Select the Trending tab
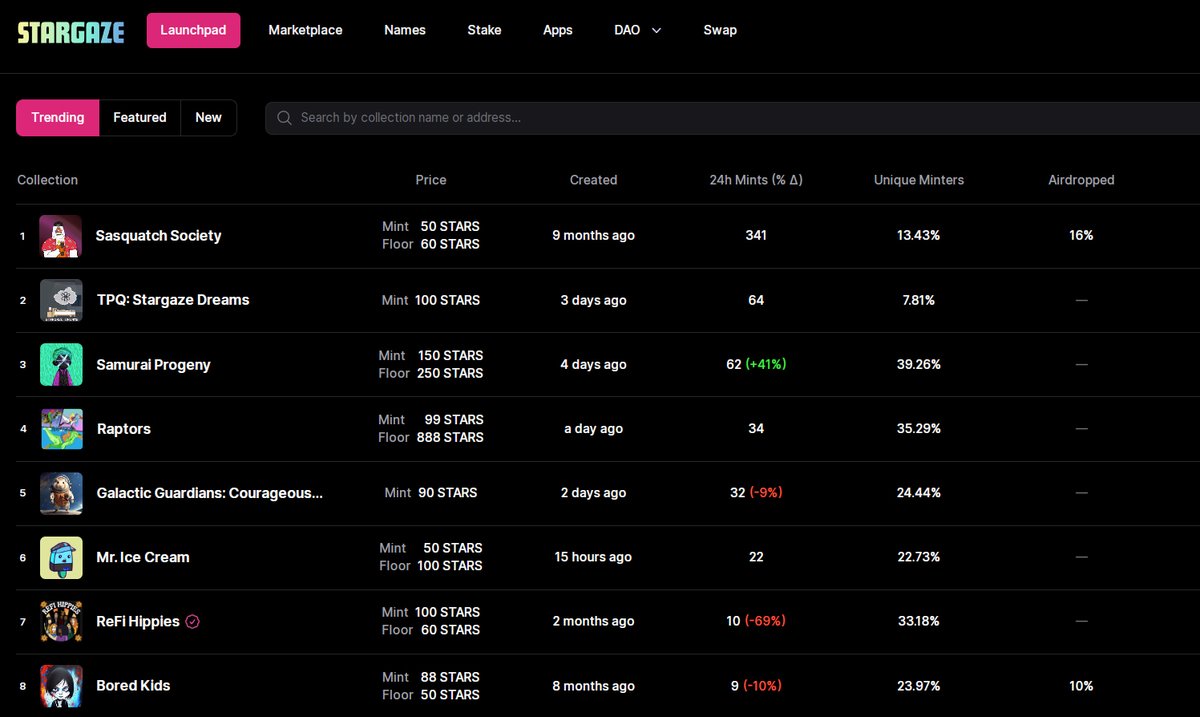The image size is (1200, 717). (x=58, y=118)
